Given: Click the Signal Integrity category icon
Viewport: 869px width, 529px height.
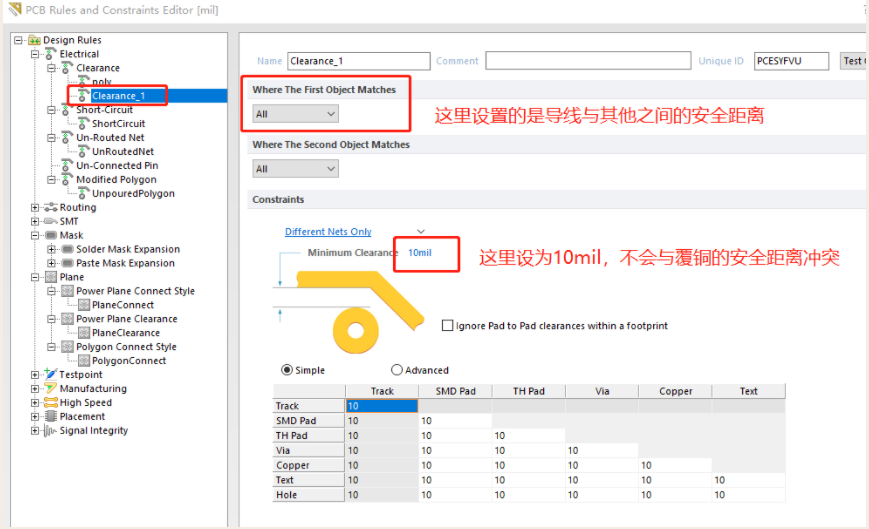Looking at the screenshot, I should pyautogui.click(x=51, y=431).
